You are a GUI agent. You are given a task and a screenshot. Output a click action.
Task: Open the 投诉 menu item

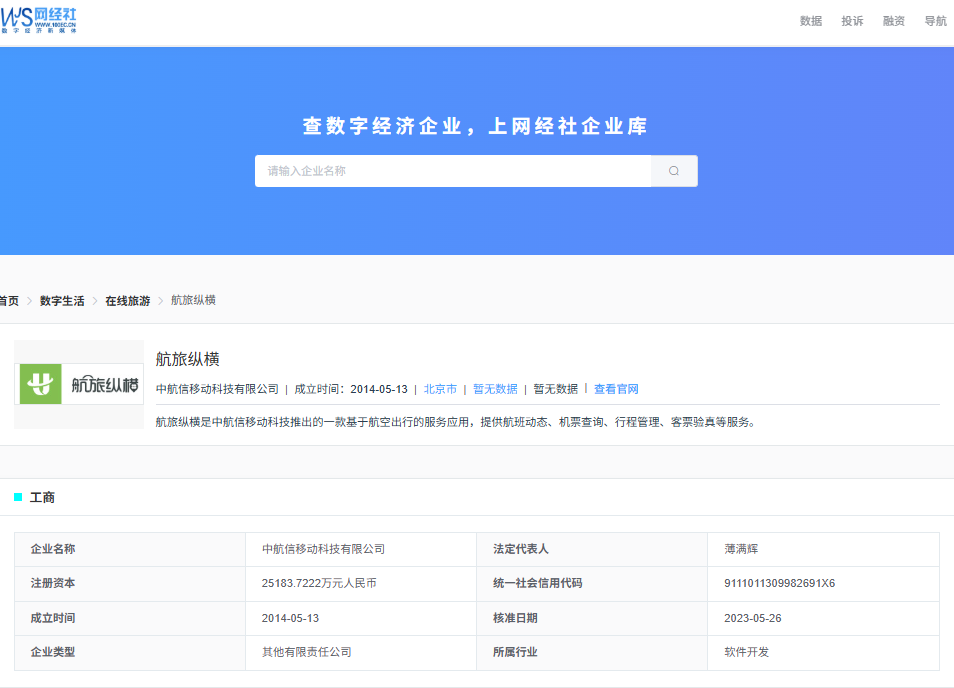click(852, 21)
